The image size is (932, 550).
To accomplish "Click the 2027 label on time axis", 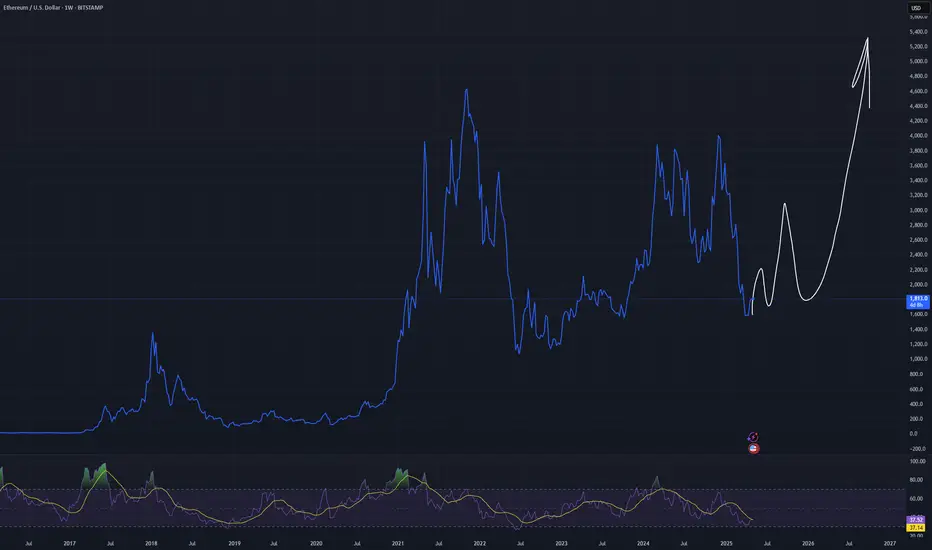I will tap(890, 543).
